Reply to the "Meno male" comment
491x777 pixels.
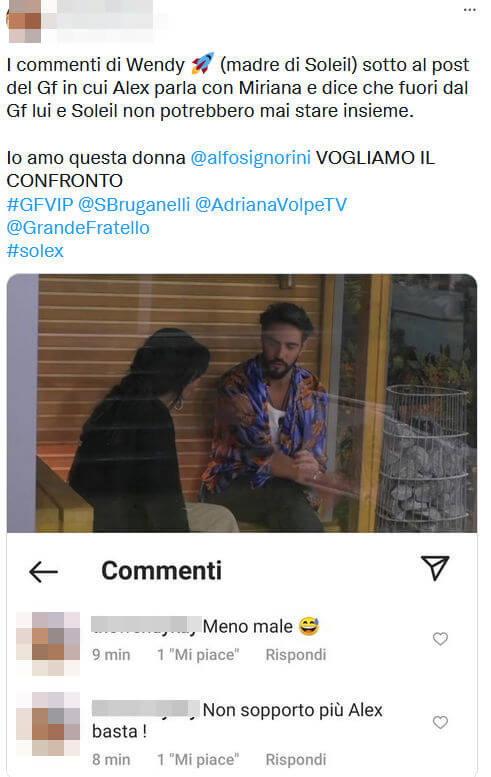coord(296,655)
